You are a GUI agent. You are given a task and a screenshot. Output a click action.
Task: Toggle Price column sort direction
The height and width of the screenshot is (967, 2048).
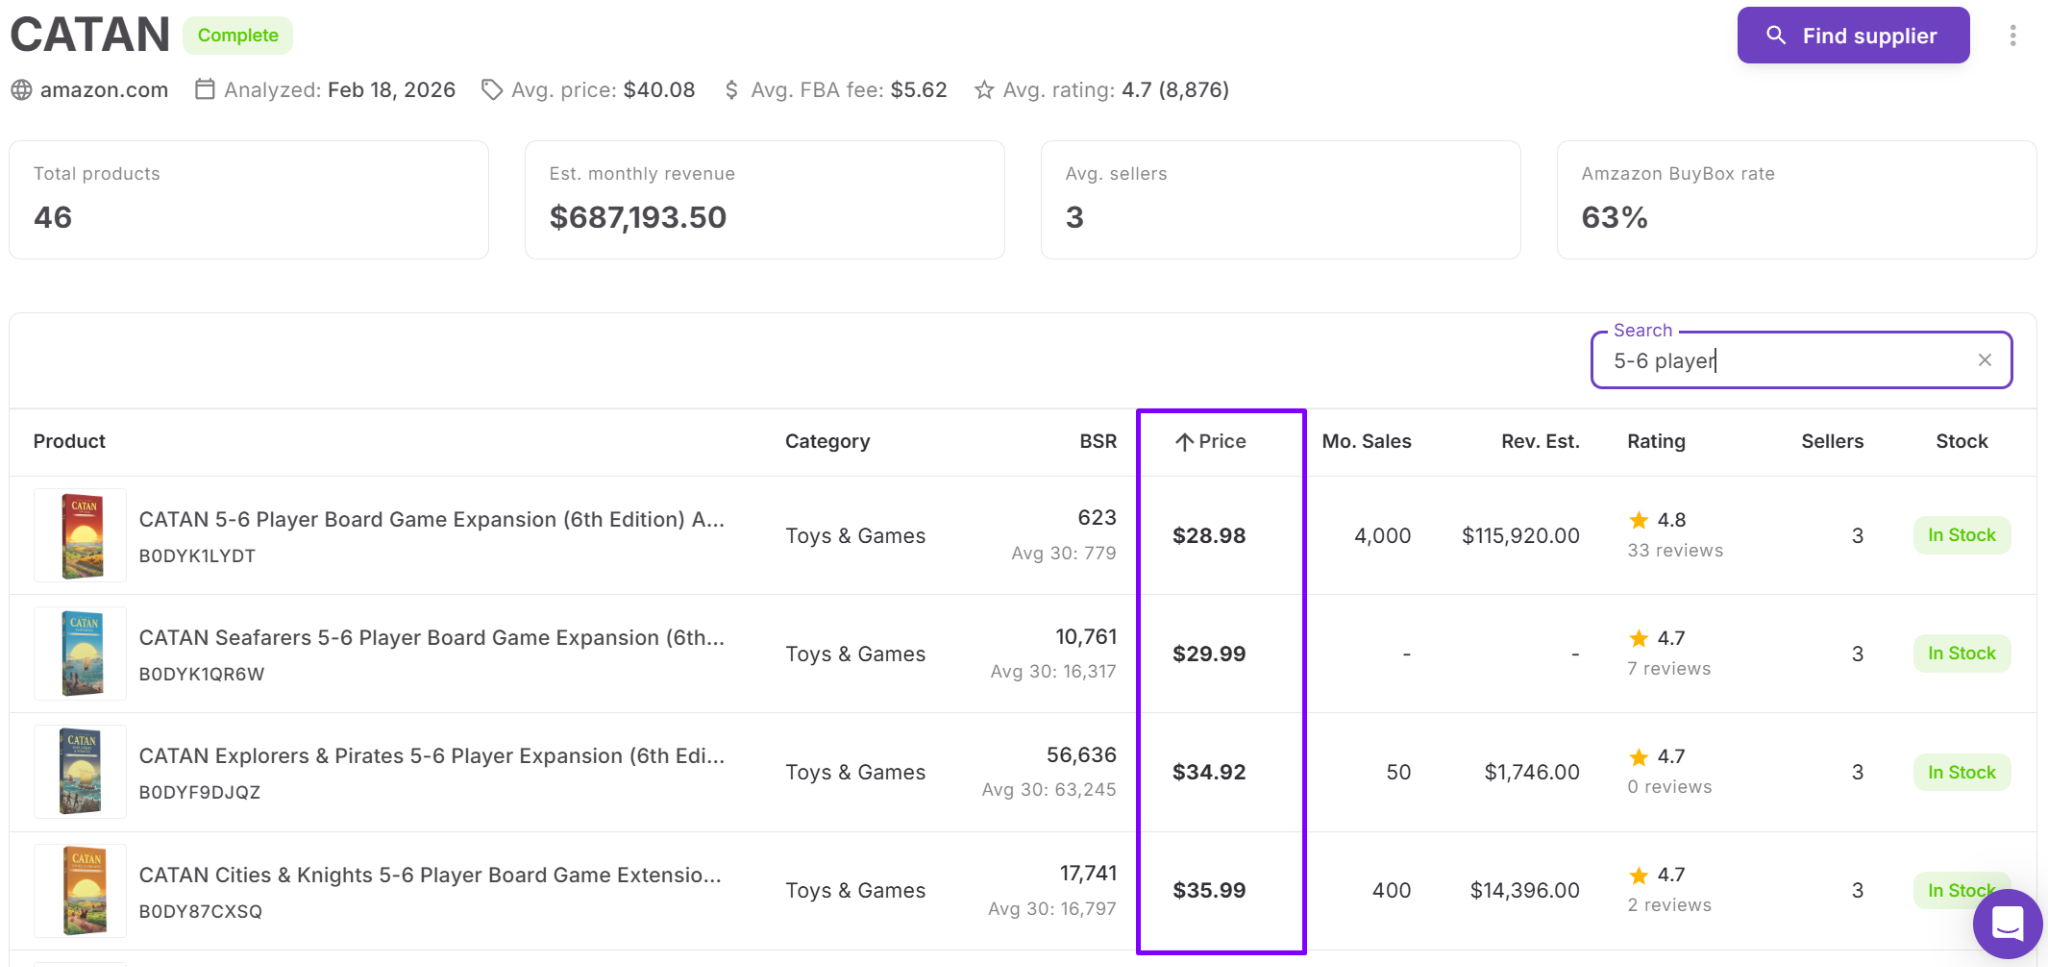coord(1209,441)
